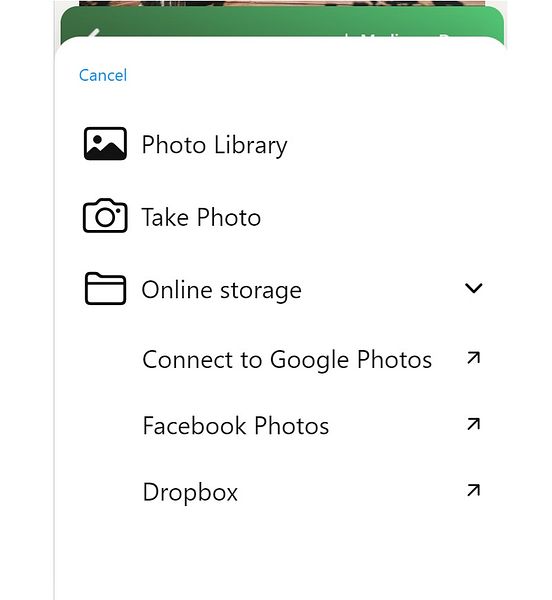Click the background image strip above header

tap(282, 3)
